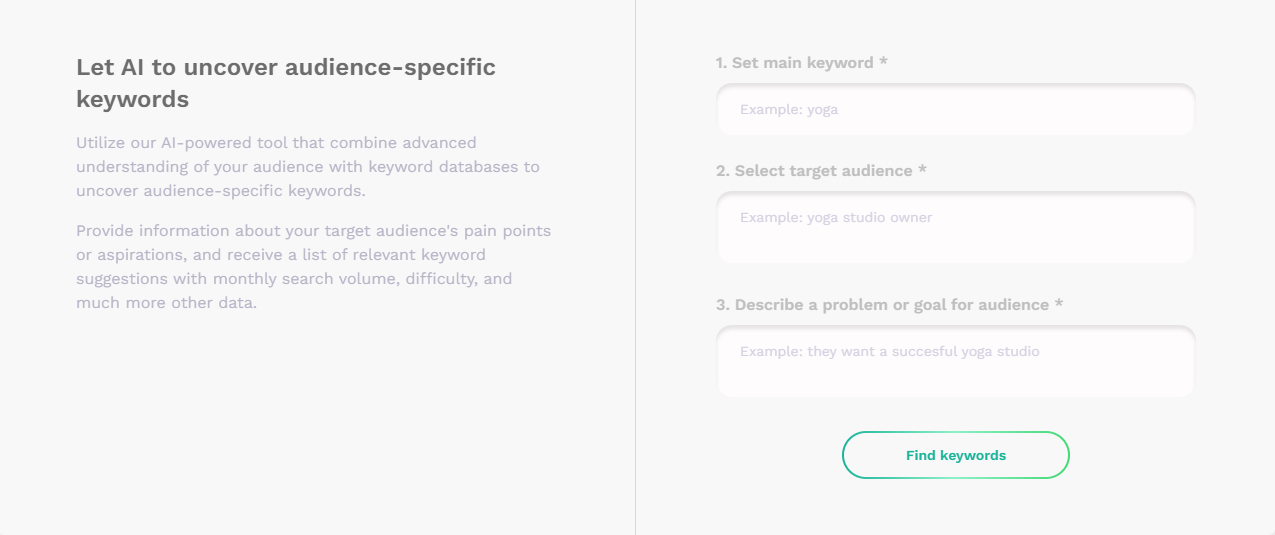Click the "3. Describe a problem or goal" label
Image resolution: width=1275 pixels, height=535 pixels.
pyautogui.click(x=882, y=305)
